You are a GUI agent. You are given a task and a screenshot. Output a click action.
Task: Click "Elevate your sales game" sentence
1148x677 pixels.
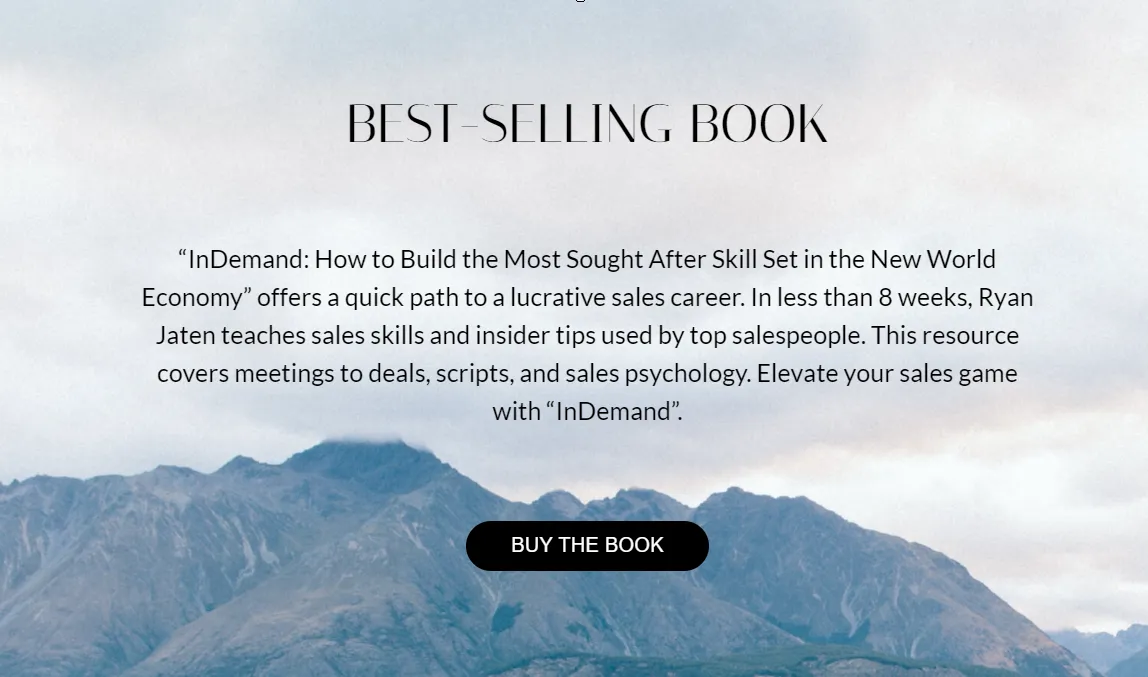[x=887, y=373]
